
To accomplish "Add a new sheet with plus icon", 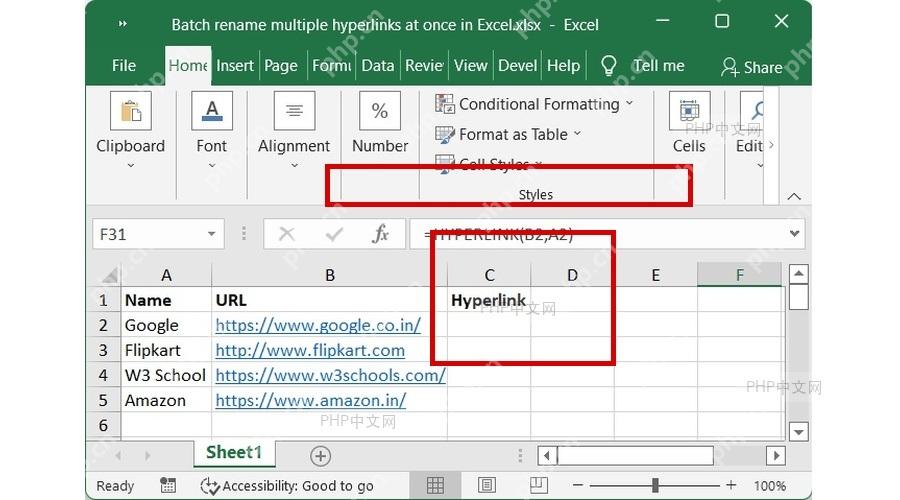I will point(320,456).
